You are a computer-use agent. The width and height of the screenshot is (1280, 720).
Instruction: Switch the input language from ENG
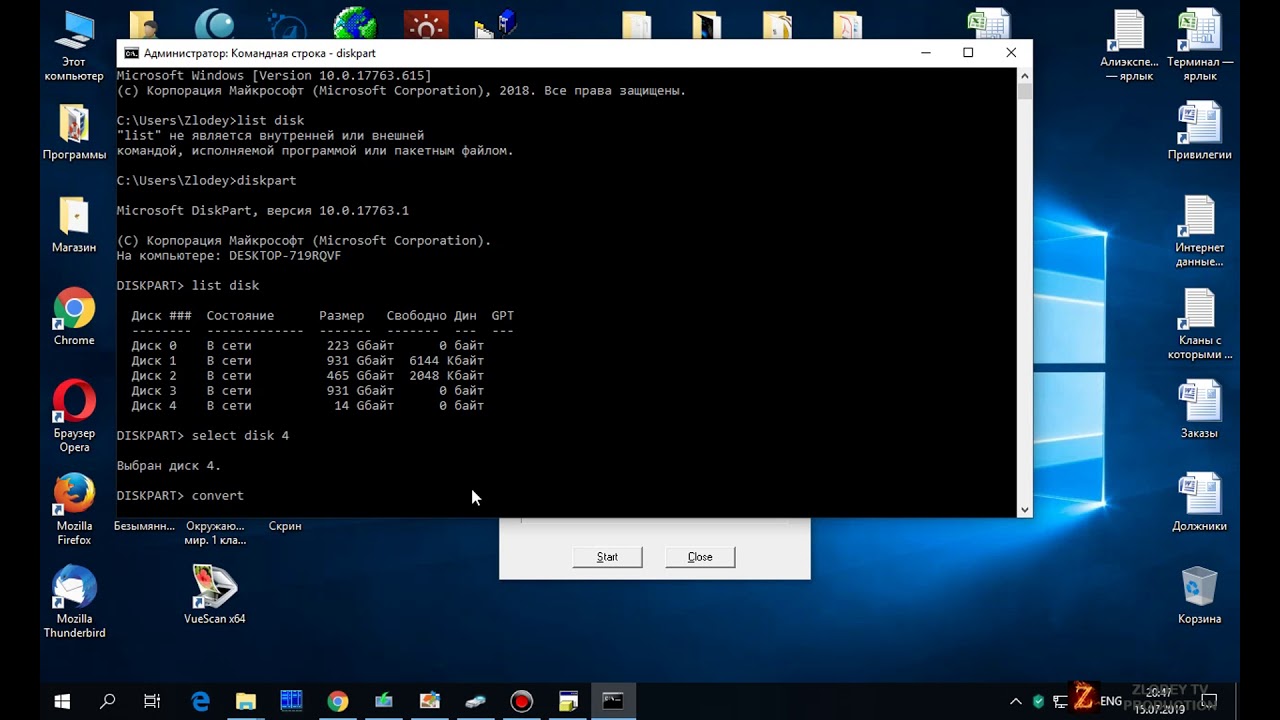[1111, 701]
